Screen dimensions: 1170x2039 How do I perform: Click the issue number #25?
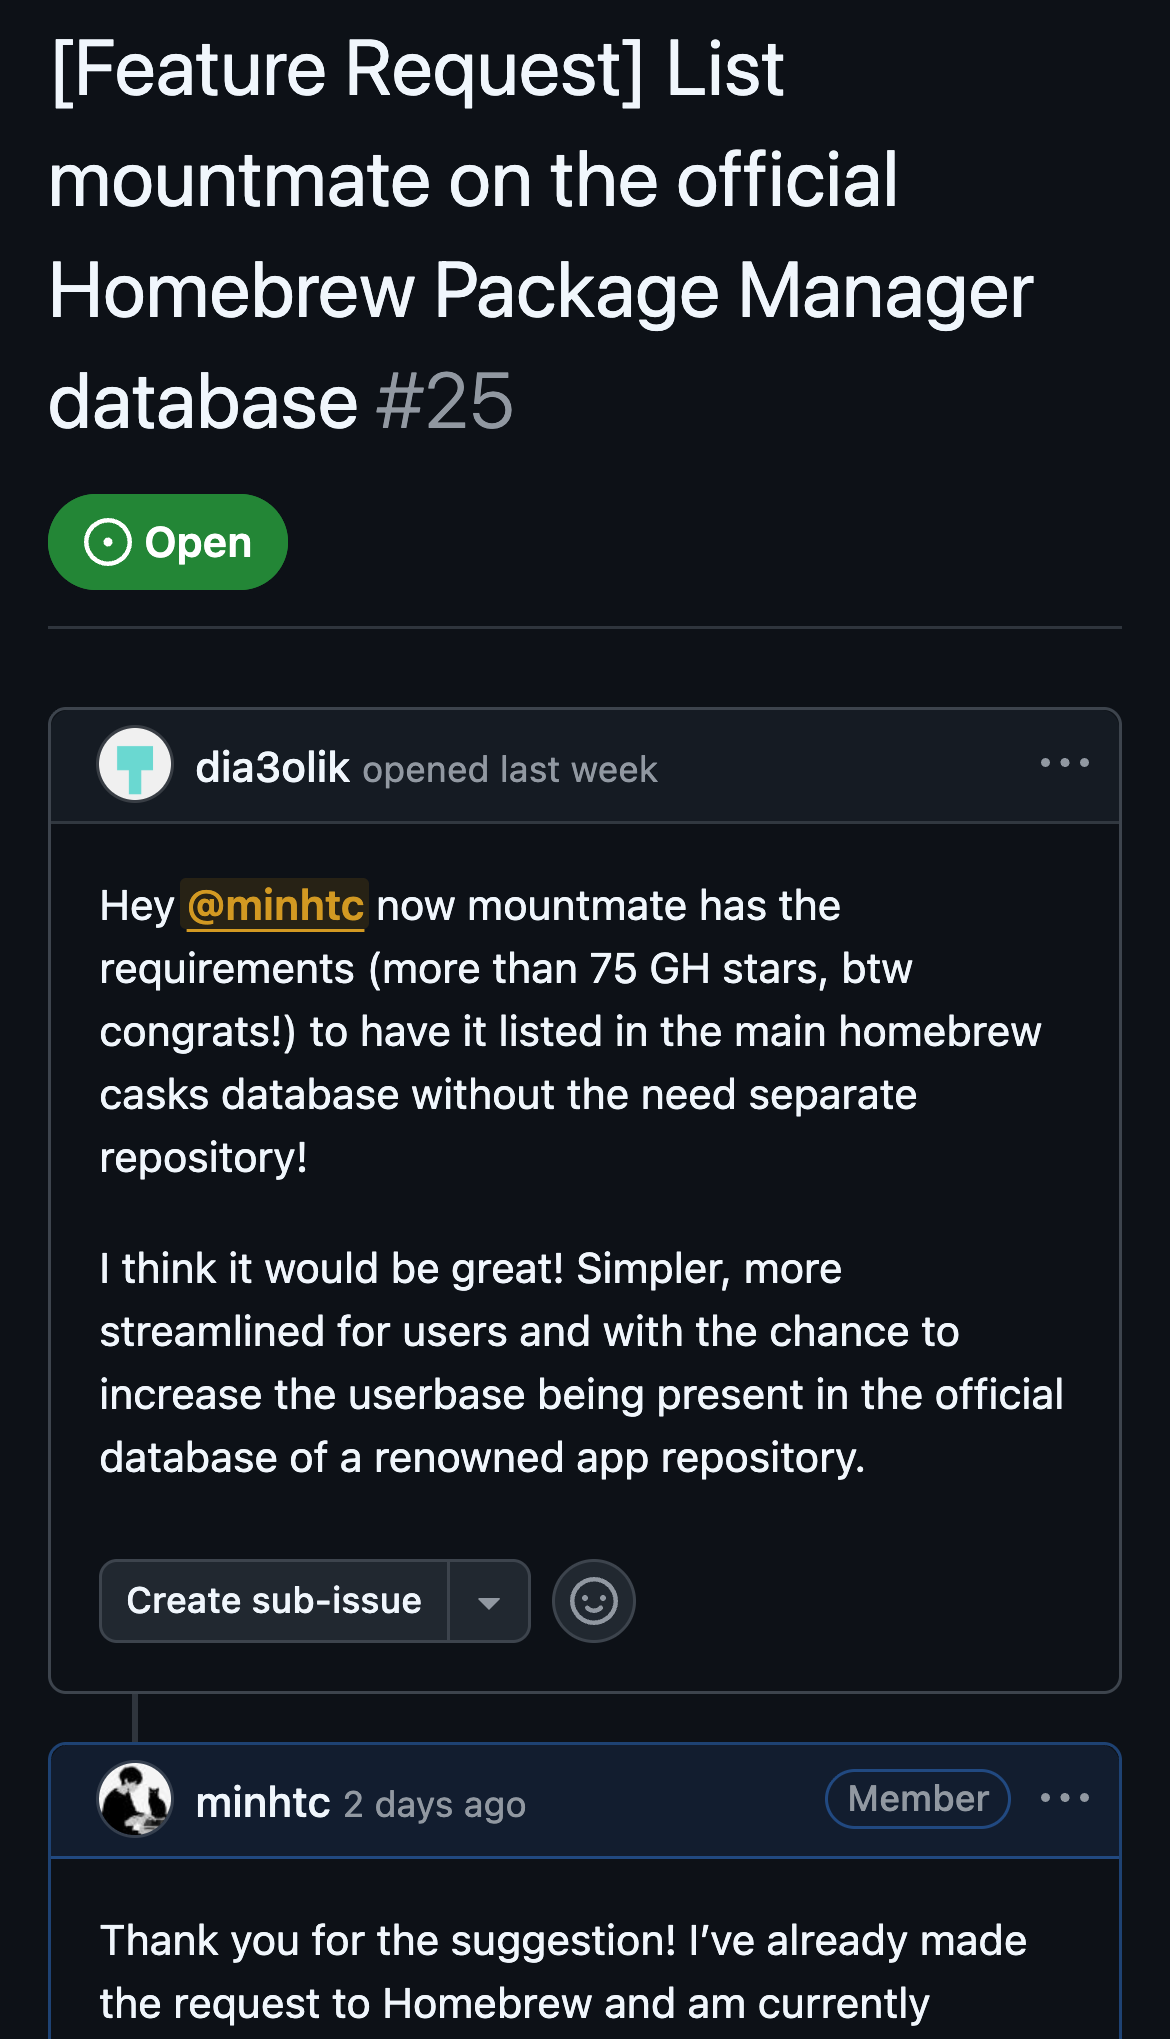pos(445,402)
